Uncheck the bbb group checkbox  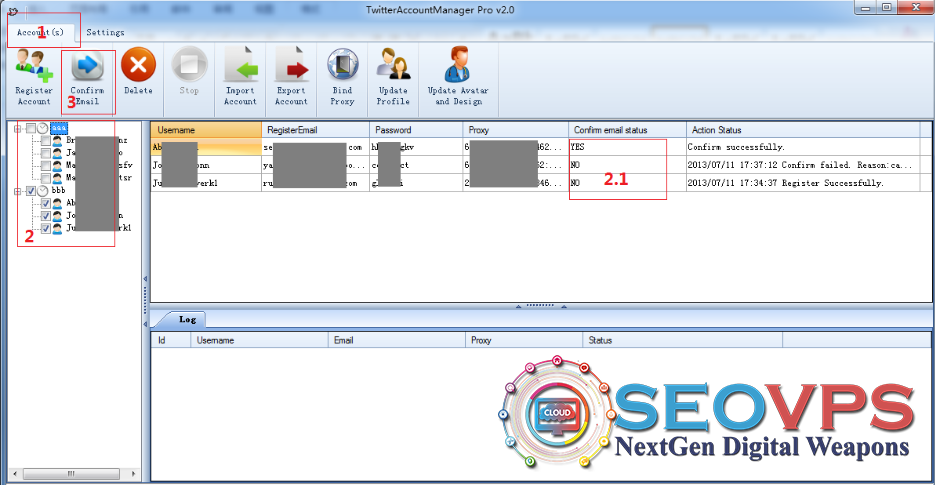pyautogui.click(x=31, y=191)
